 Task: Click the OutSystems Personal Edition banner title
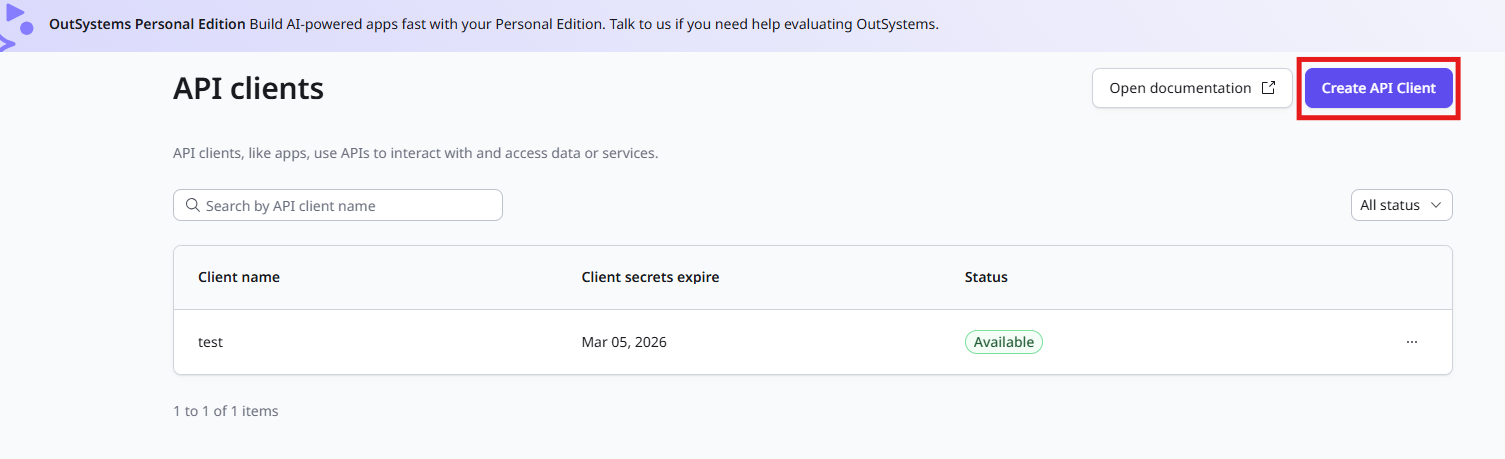coord(147,24)
